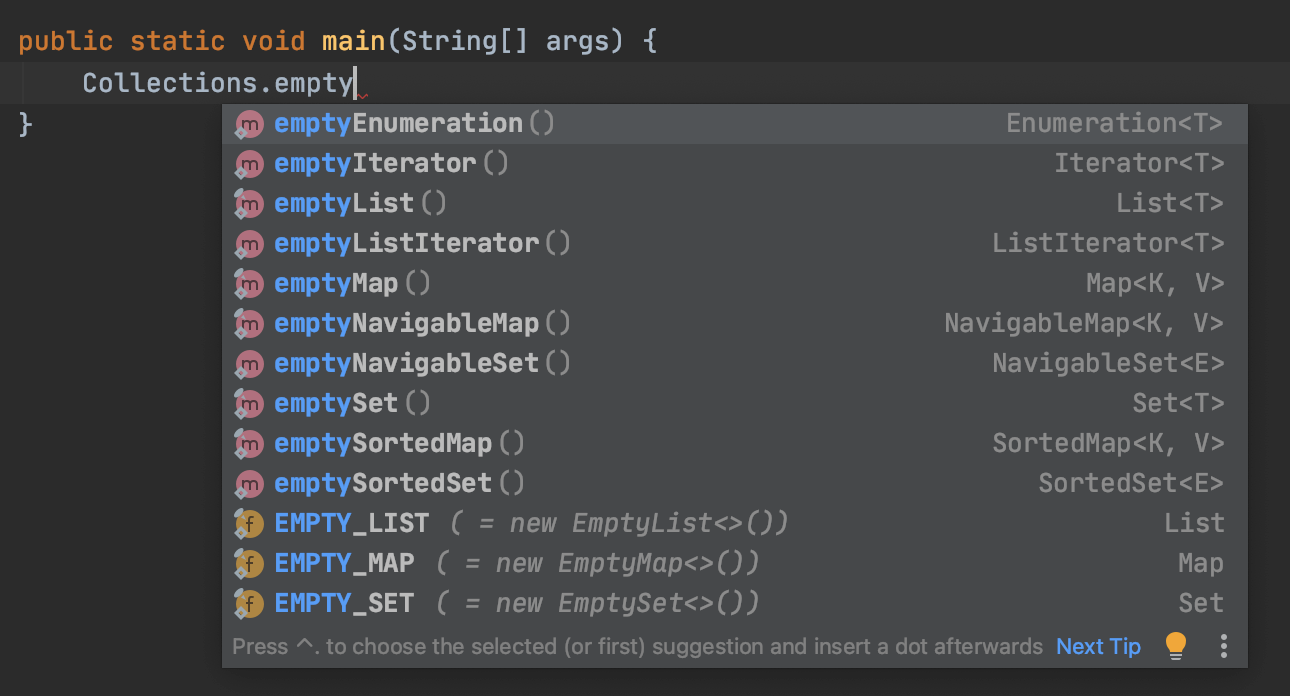Click the method icon beside emptyNavigableMap
Screen dimensions: 1290x696
coord(248,324)
